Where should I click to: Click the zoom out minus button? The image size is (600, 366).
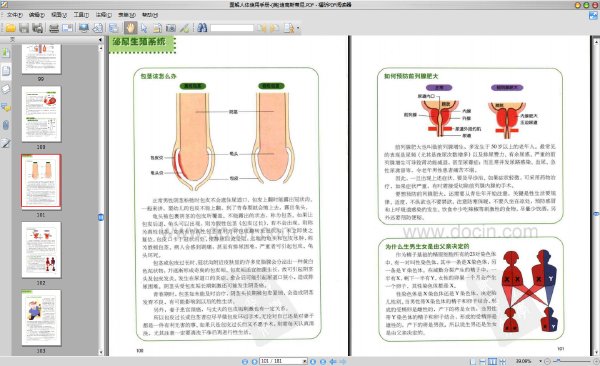click(547, 361)
